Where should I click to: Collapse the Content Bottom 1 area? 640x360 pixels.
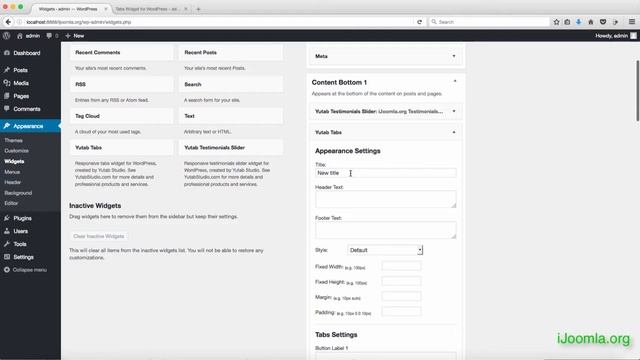click(x=455, y=82)
